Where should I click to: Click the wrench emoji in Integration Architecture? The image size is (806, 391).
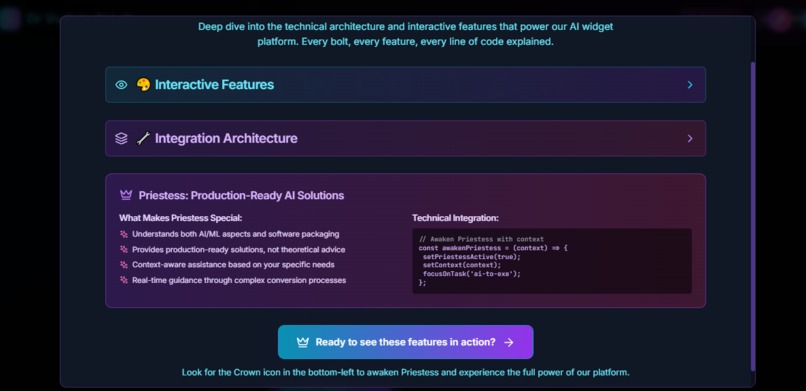click(143, 138)
